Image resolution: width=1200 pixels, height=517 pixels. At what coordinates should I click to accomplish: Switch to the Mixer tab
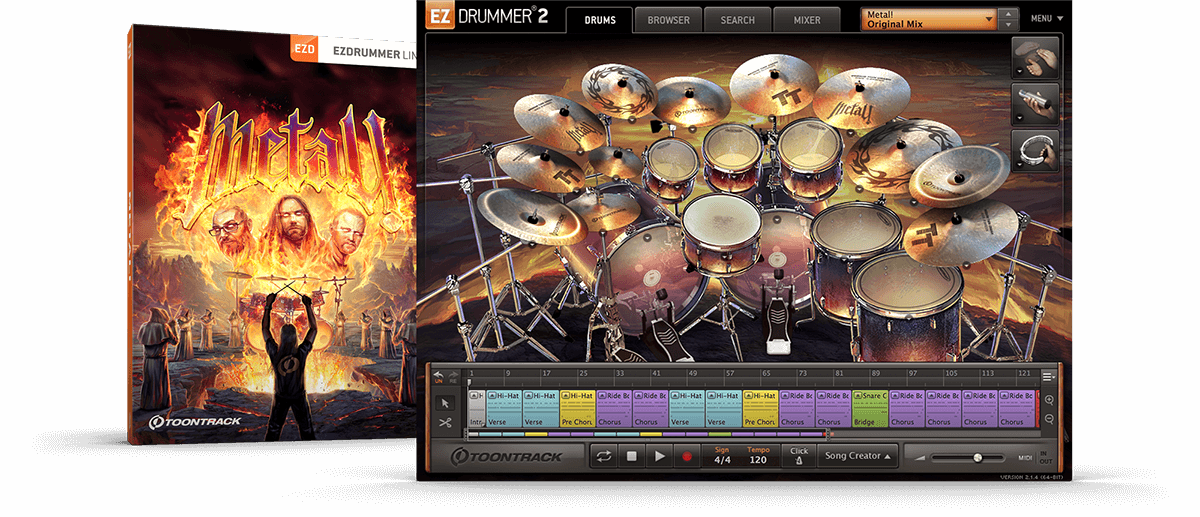point(807,20)
